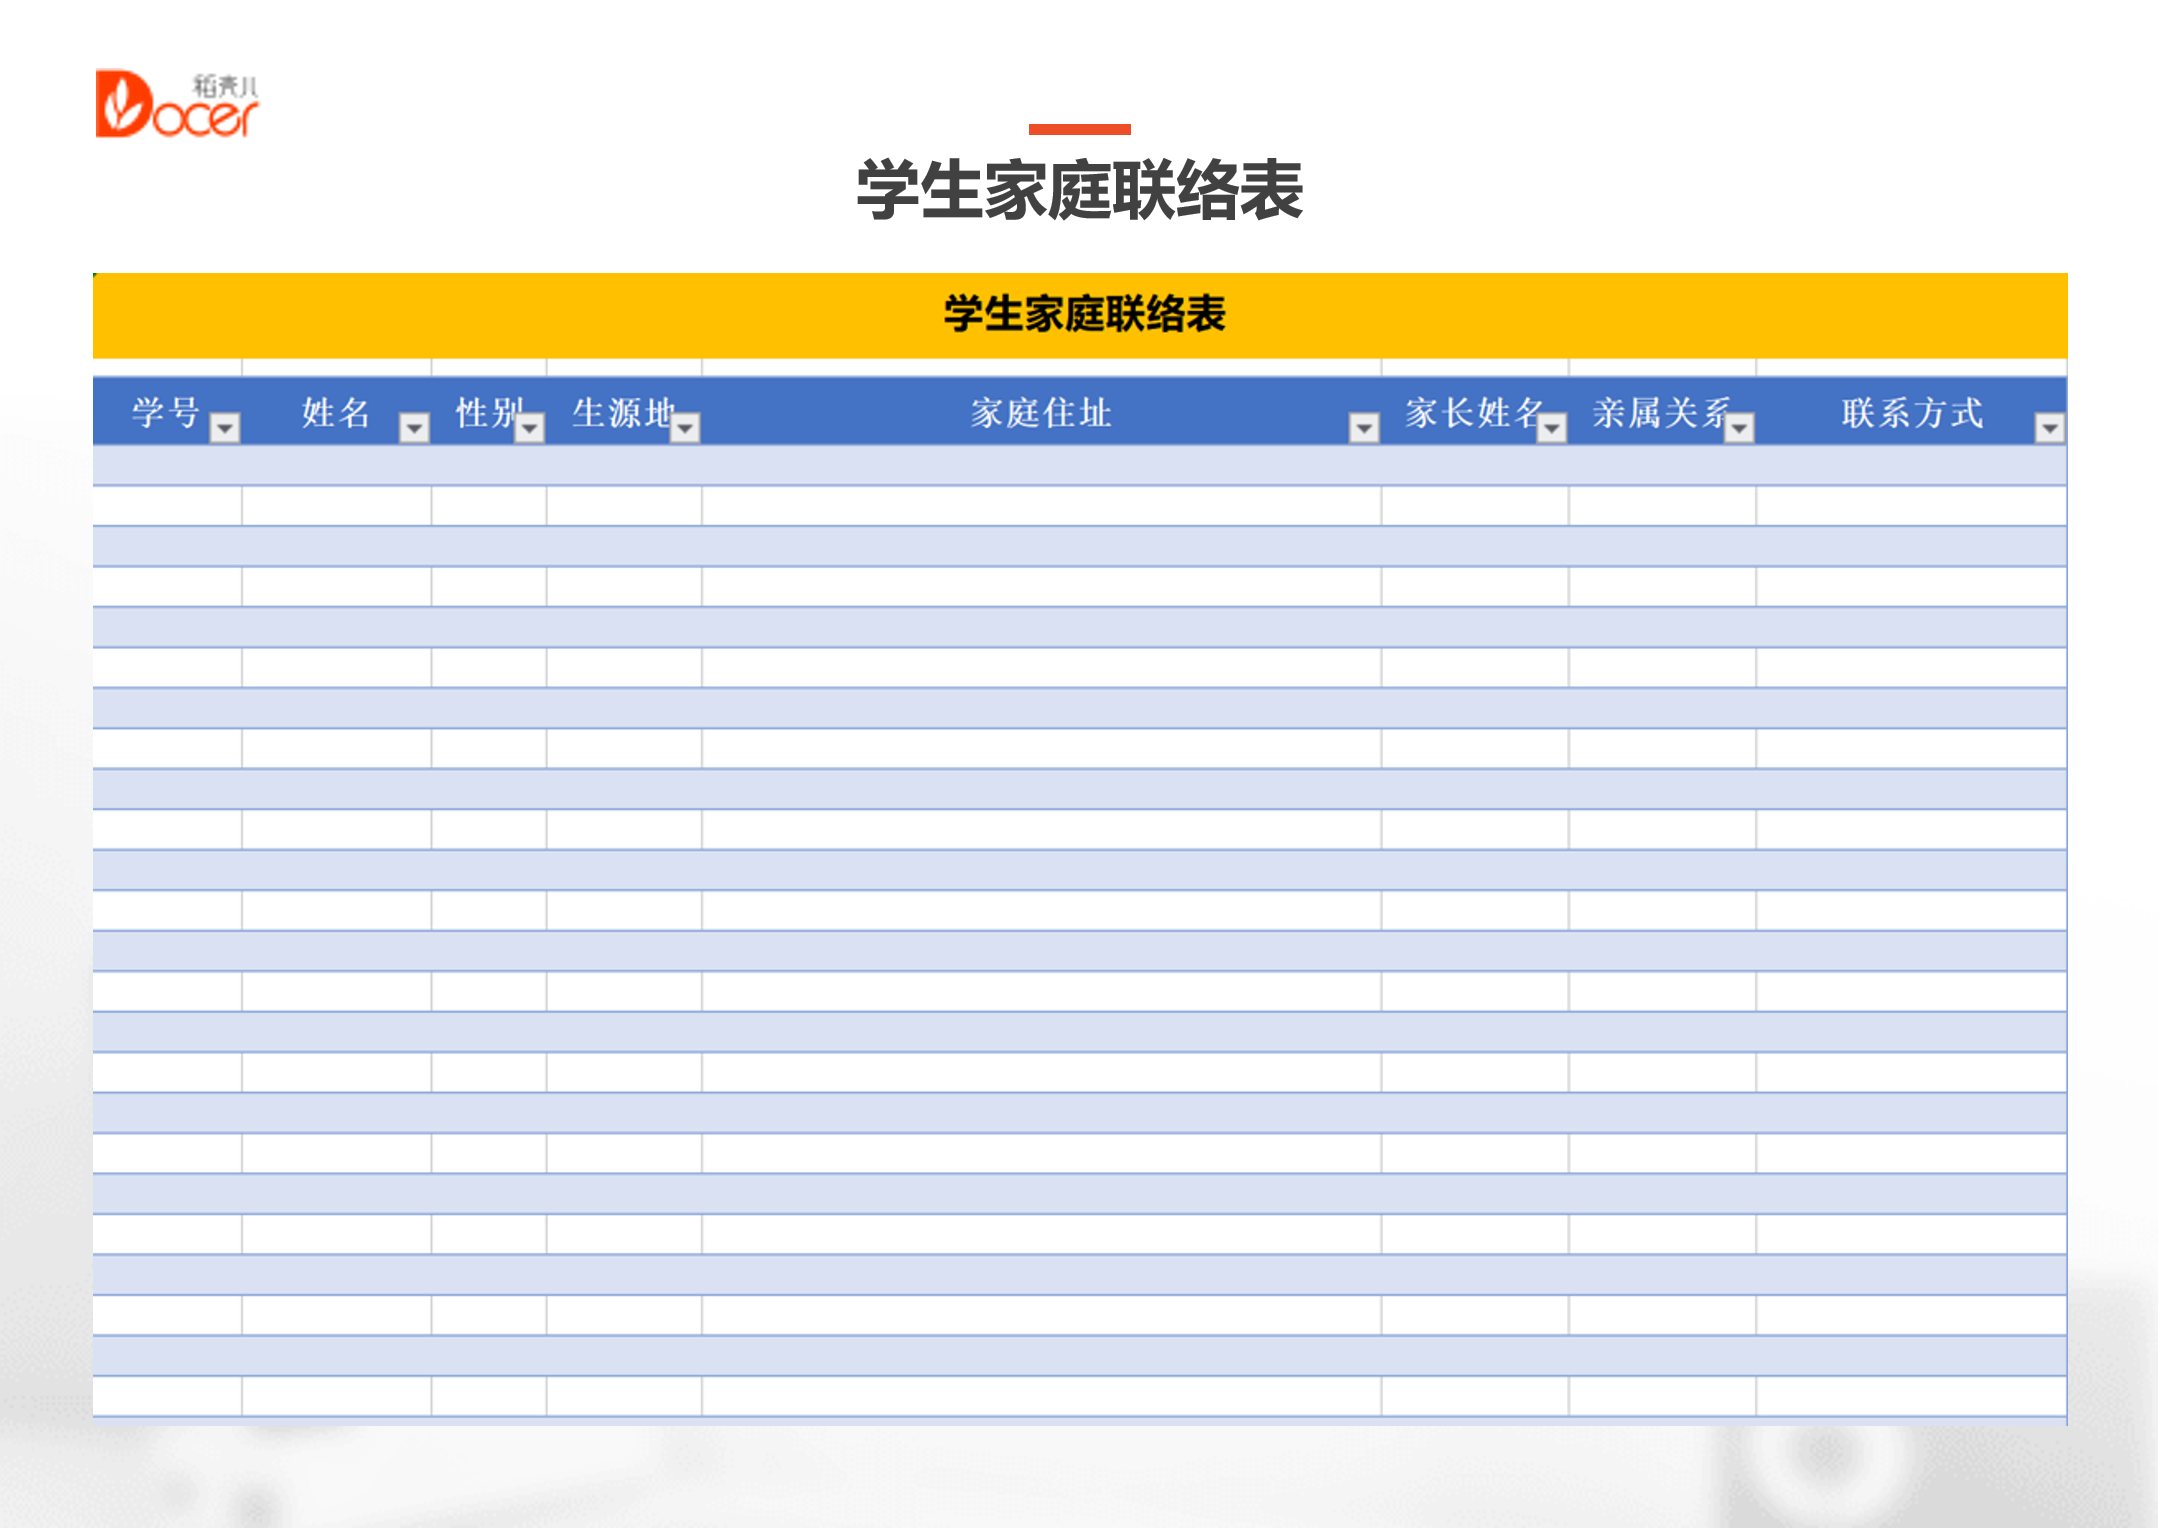The width and height of the screenshot is (2160, 1528).
Task: Open the 生源地 column filter dropdown
Action: coord(686,428)
